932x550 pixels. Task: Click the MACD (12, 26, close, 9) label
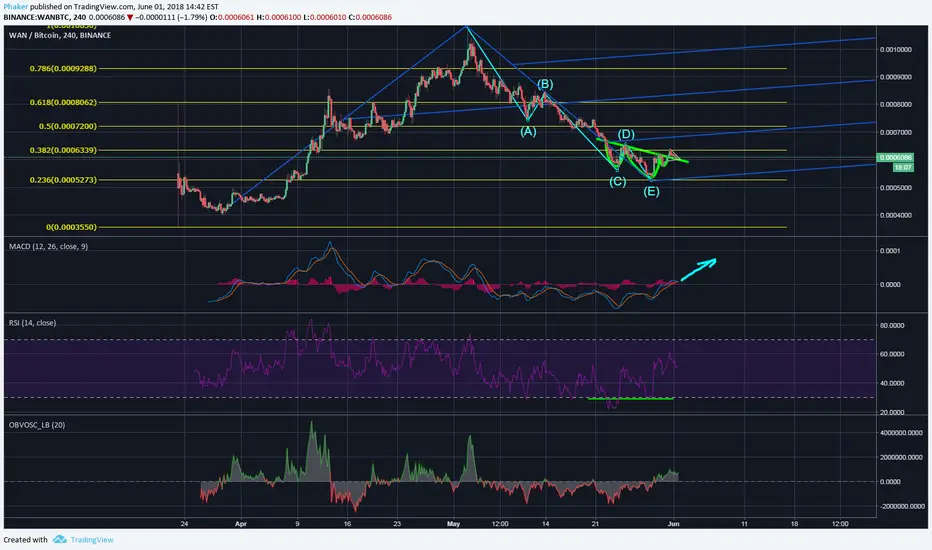click(x=48, y=246)
